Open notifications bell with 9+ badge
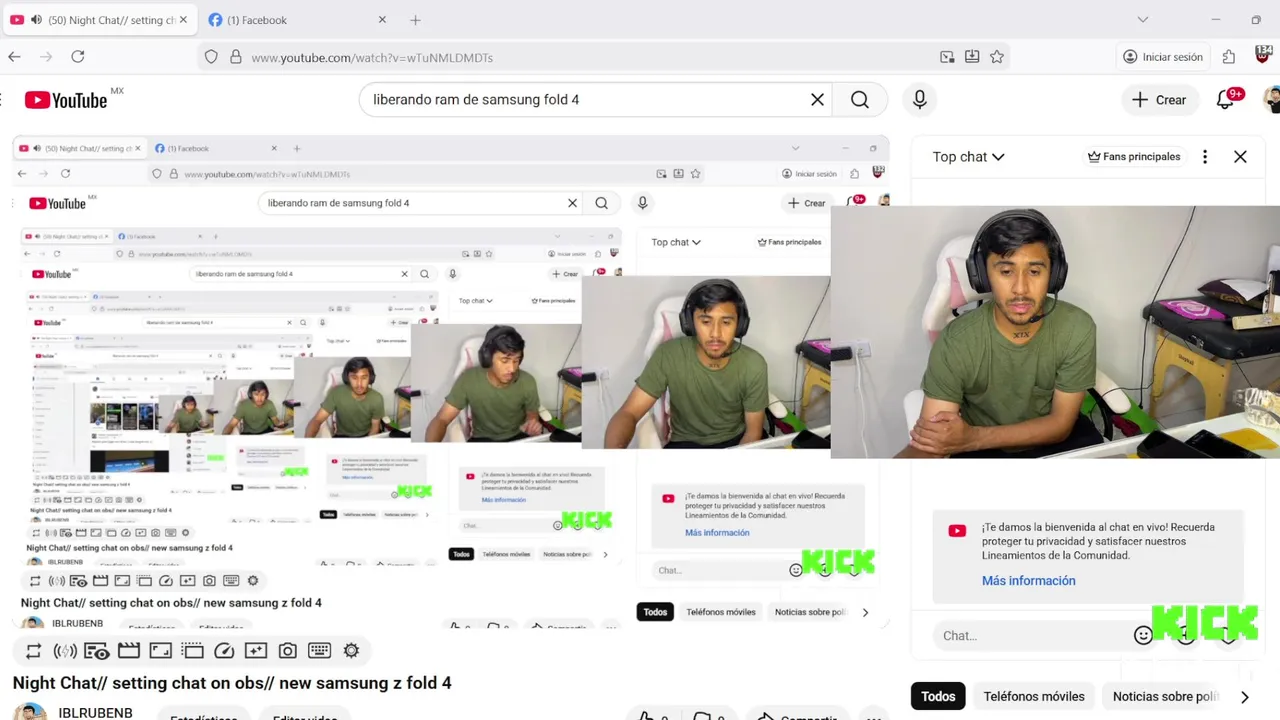The image size is (1280, 720). pos(1226,99)
